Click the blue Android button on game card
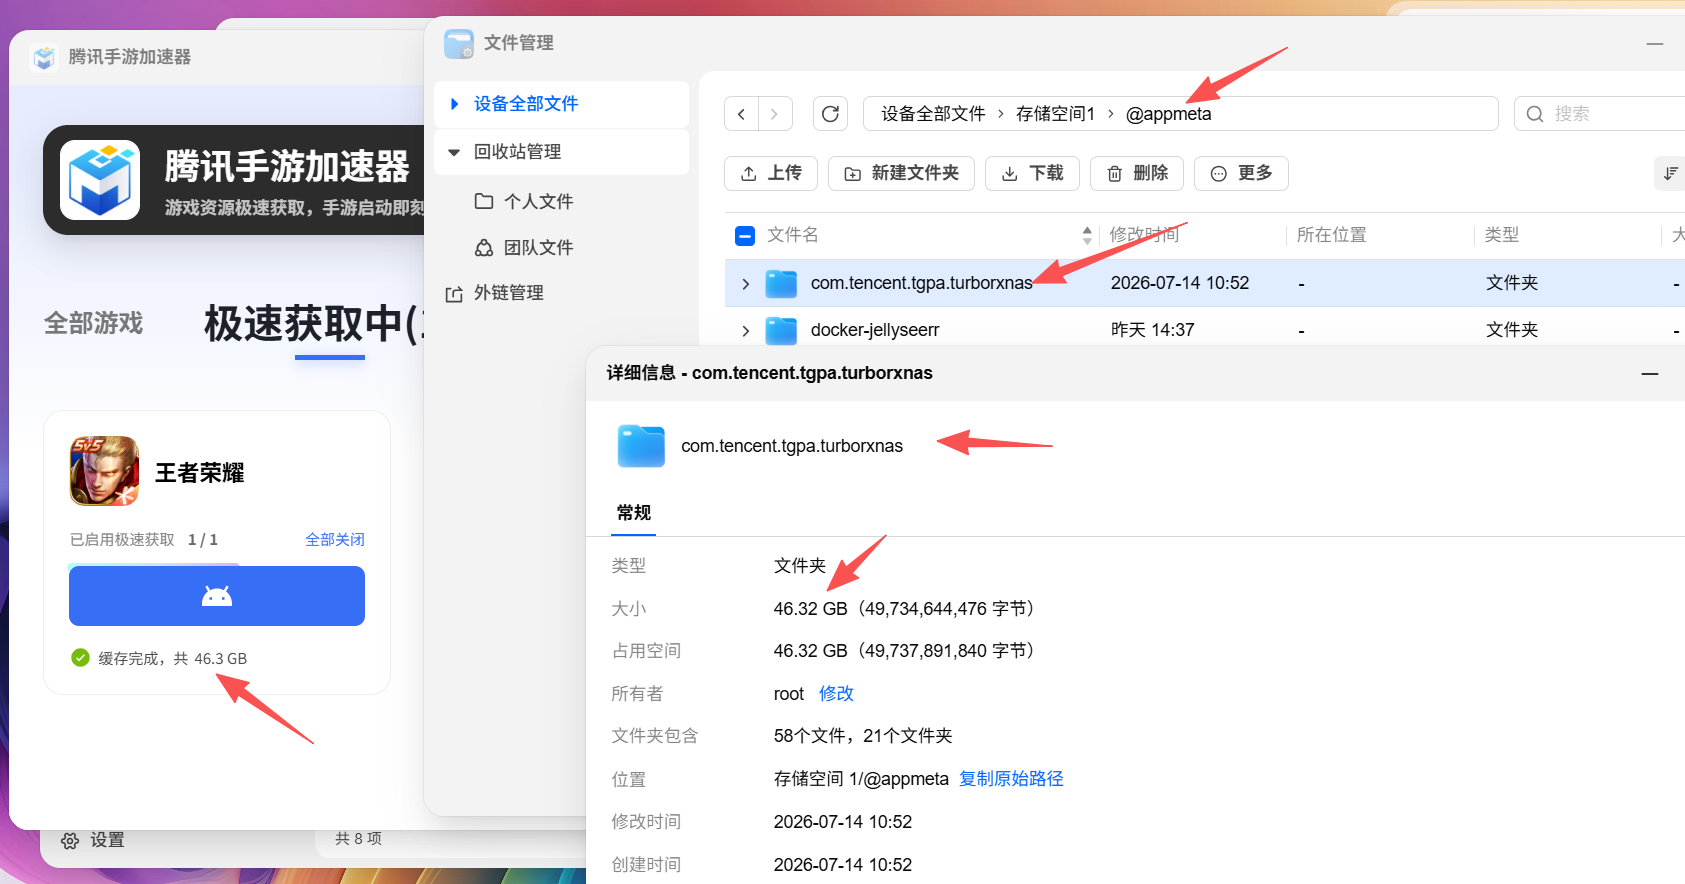The image size is (1685, 884). click(217, 596)
